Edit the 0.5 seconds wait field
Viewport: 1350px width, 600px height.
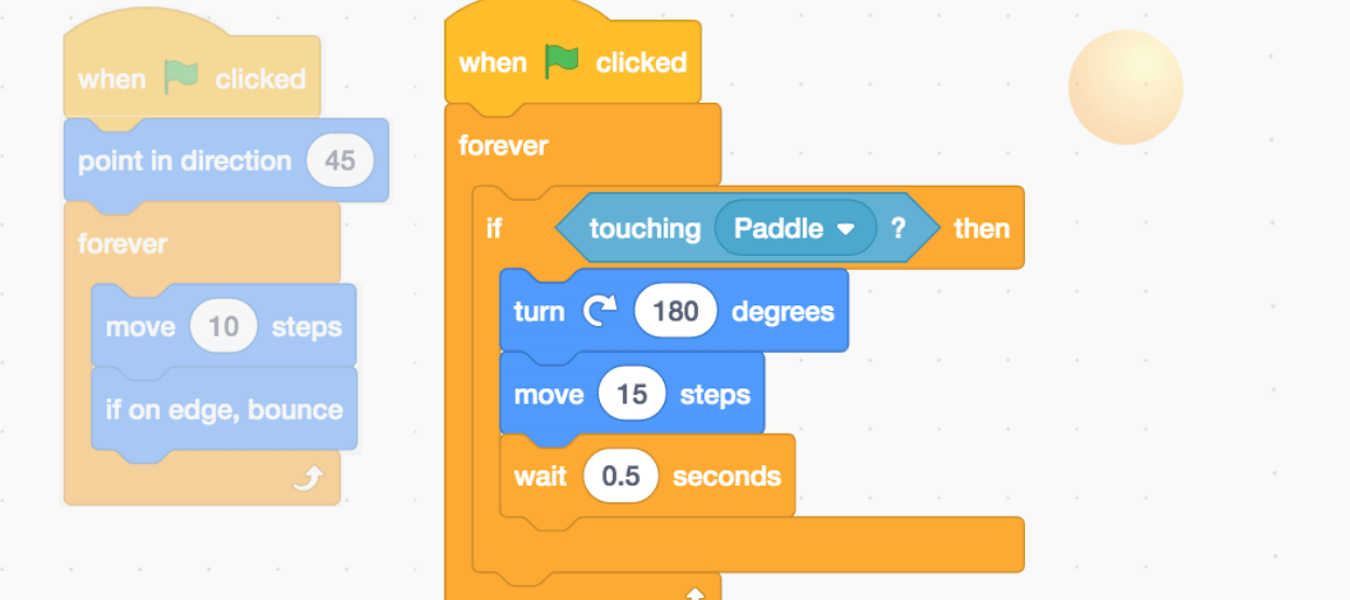pyautogui.click(x=621, y=476)
